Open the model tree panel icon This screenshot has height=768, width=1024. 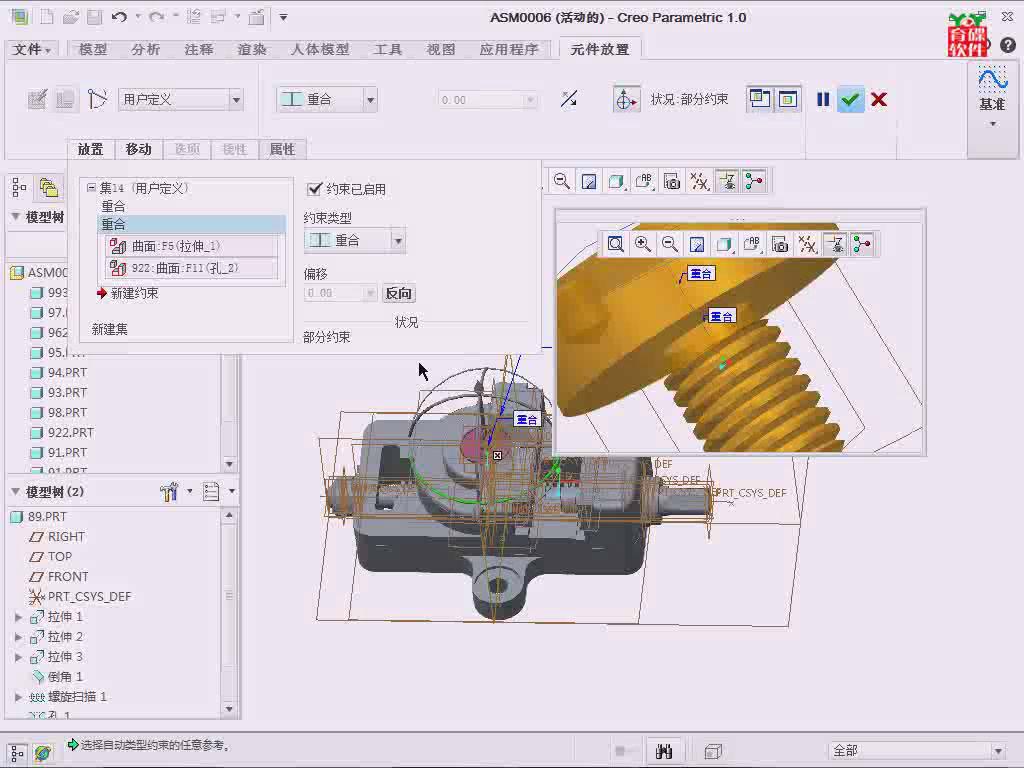tap(19, 188)
